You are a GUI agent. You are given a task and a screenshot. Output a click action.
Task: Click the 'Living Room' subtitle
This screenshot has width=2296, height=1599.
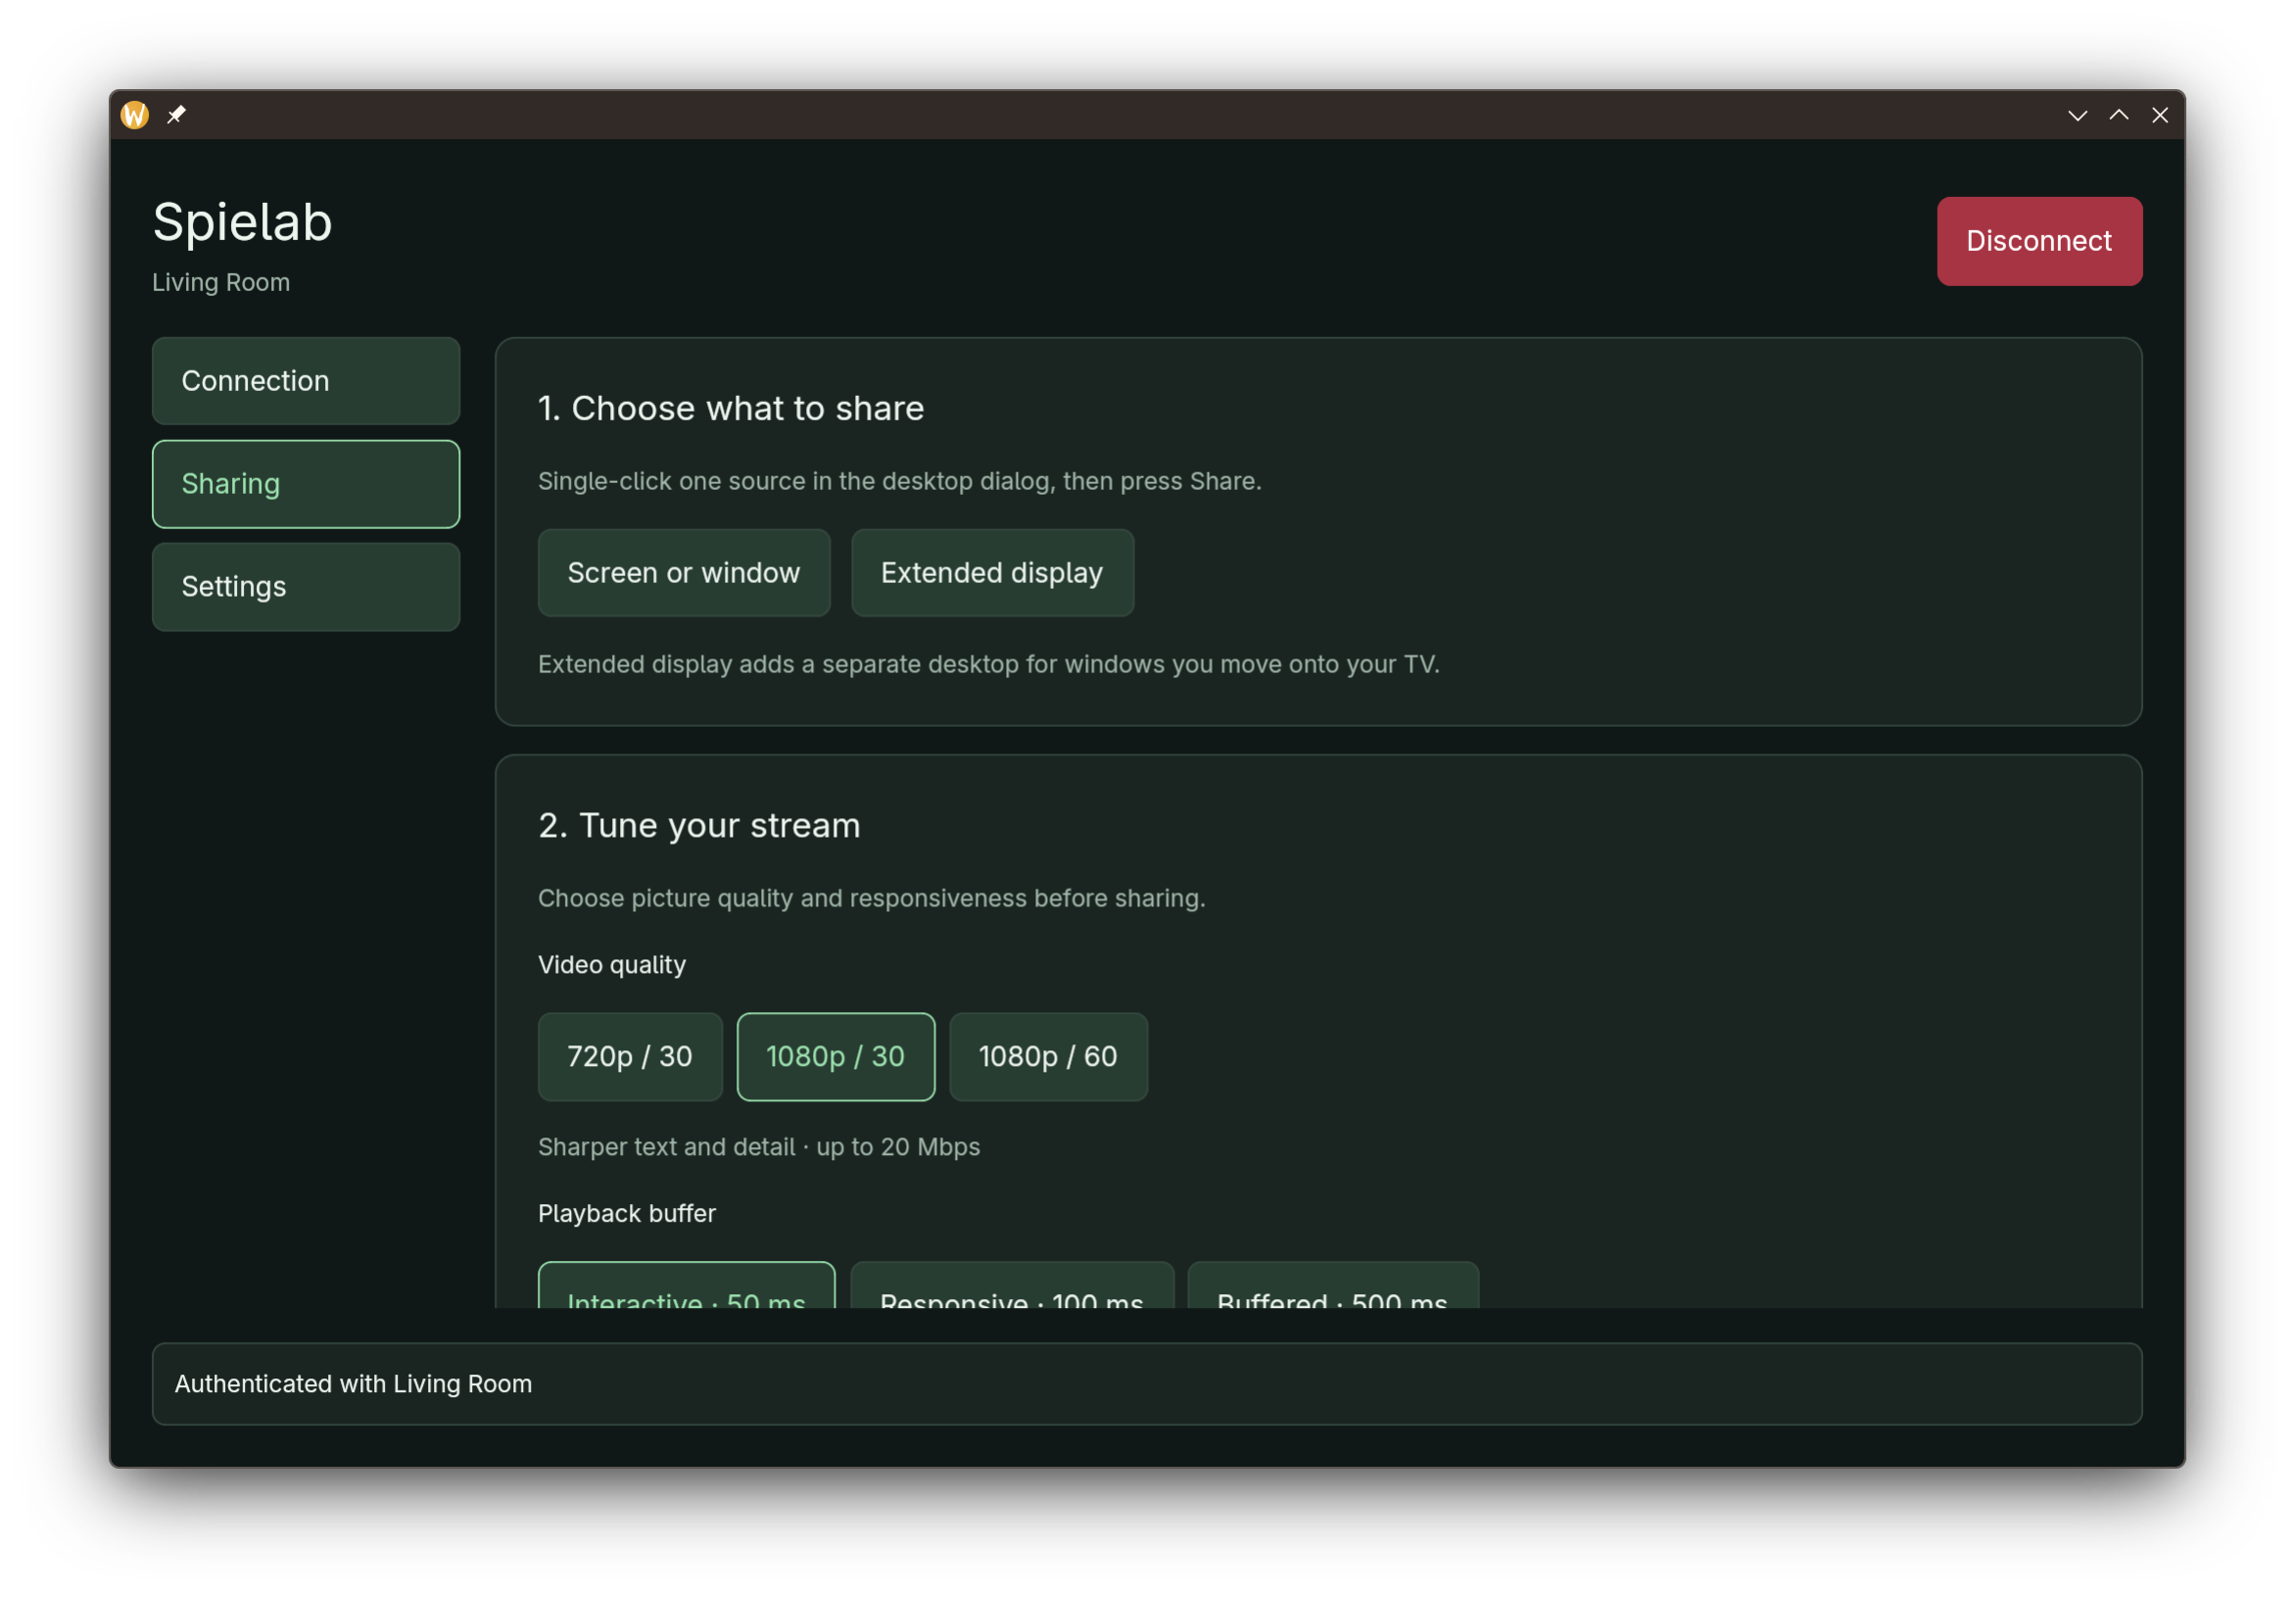point(221,282)
